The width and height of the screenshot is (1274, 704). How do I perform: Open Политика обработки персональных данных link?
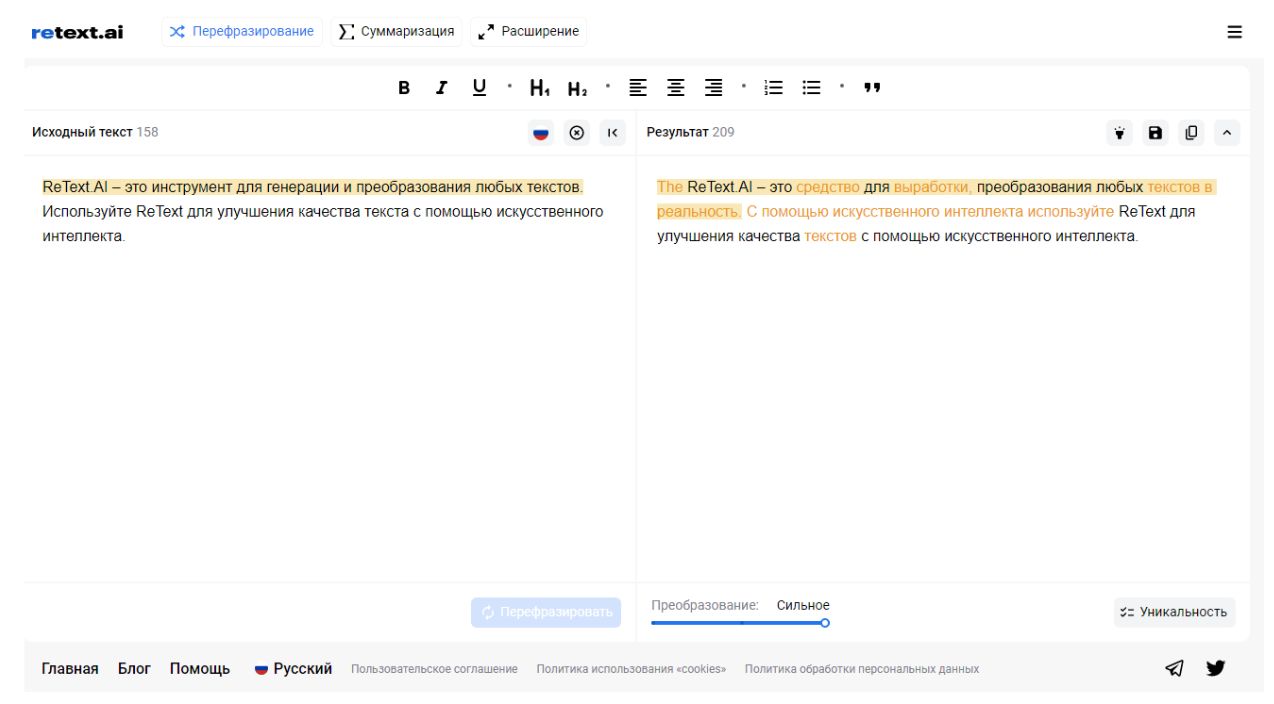click(x=862, y=669)
